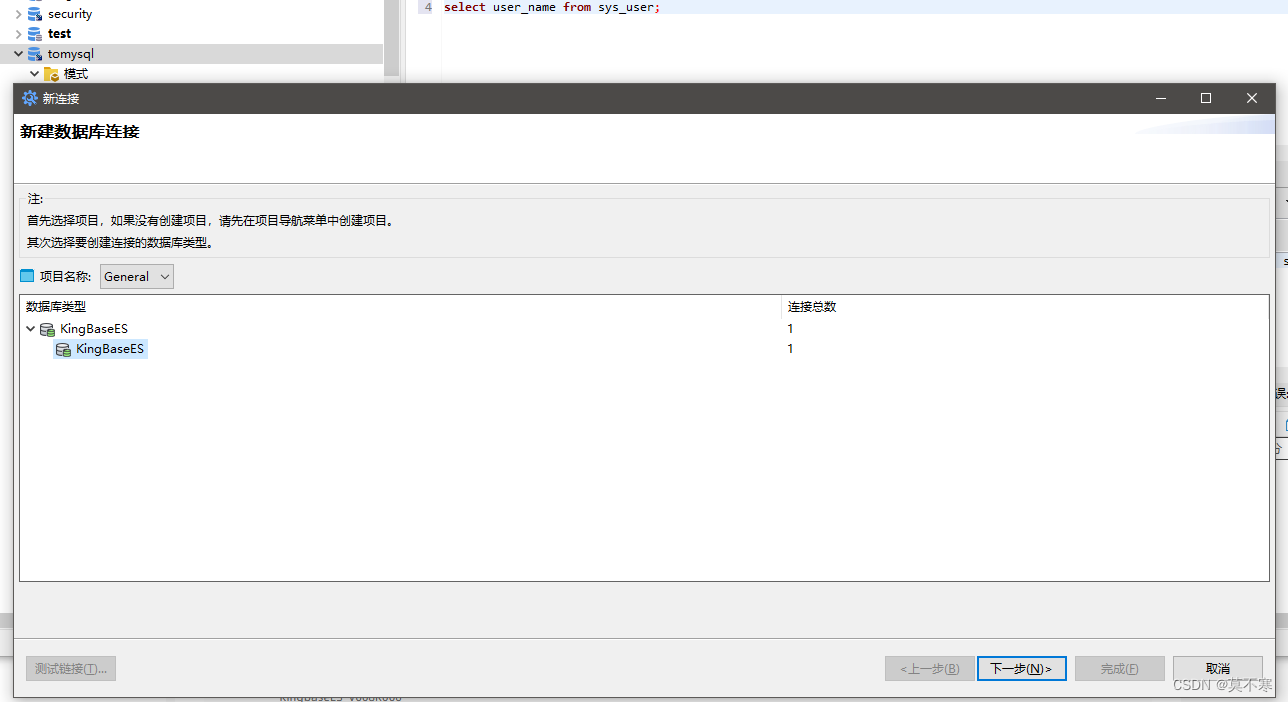The height and width of the screenshot is (702, 1288).
Task: Click line number 4 in SQL editor gutter
Action: tap(427, 7)
